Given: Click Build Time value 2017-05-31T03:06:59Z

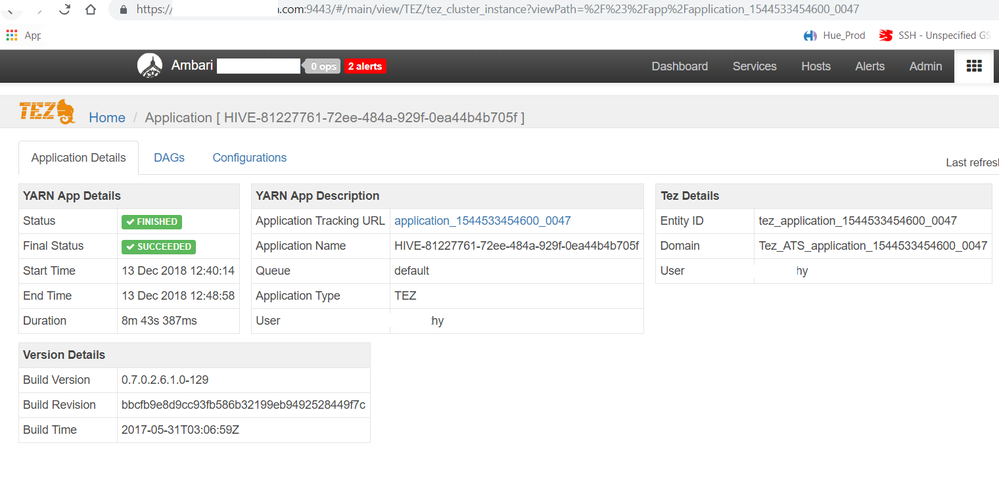Looking at the screenshot, I should click(x=180, y=430).
